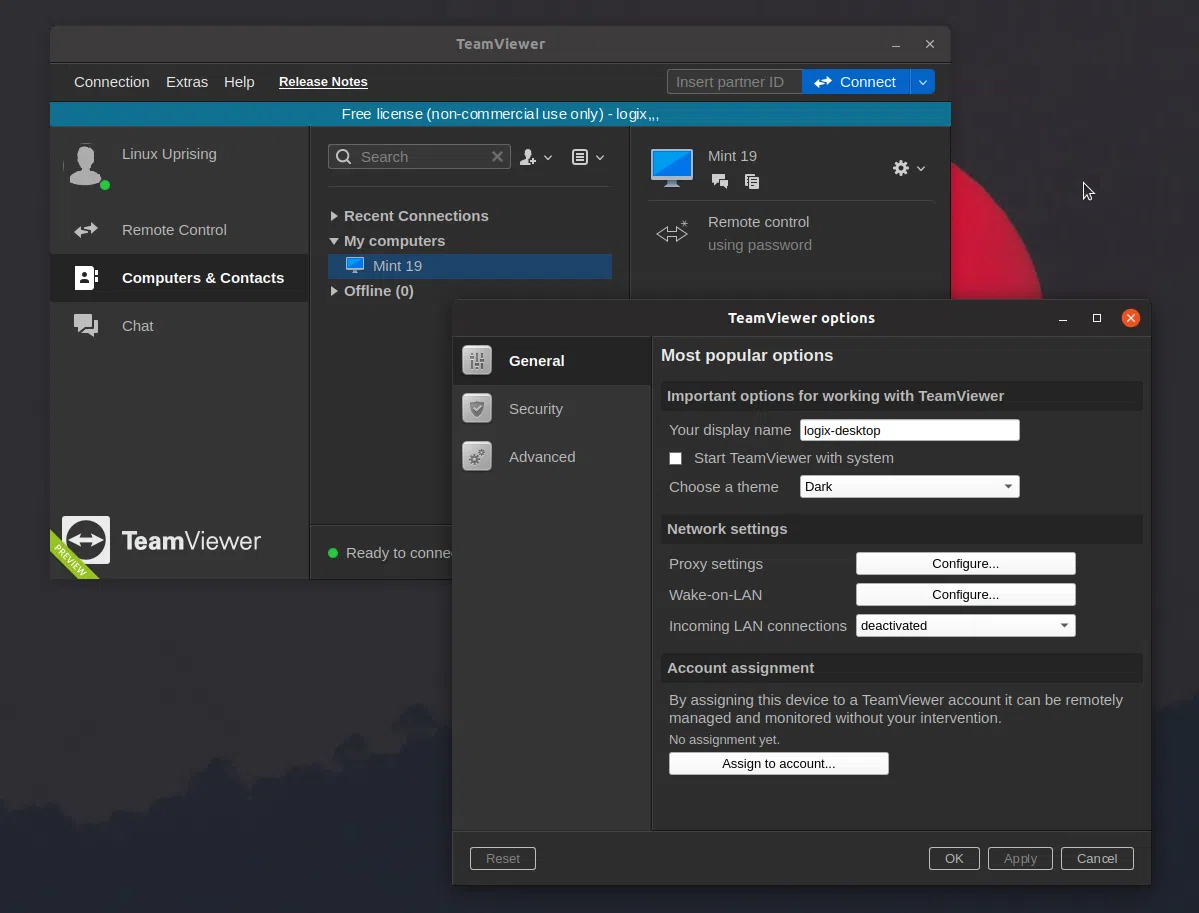Expand Offline (0) group
The width and height of the screenshot is (1199, 913).
click(x=333, y=291)
